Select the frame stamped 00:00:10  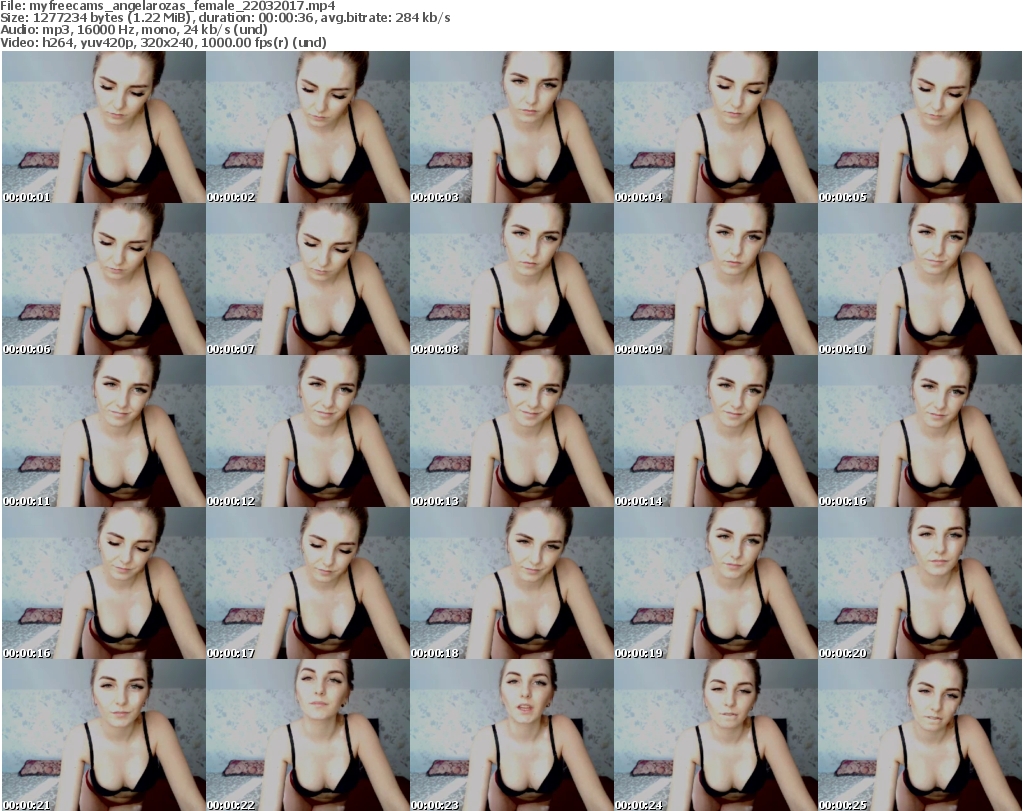(920, 279)
